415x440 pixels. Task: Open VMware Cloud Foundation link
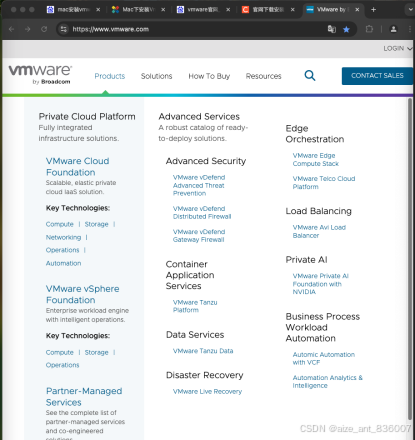click(x=77, y=166)
